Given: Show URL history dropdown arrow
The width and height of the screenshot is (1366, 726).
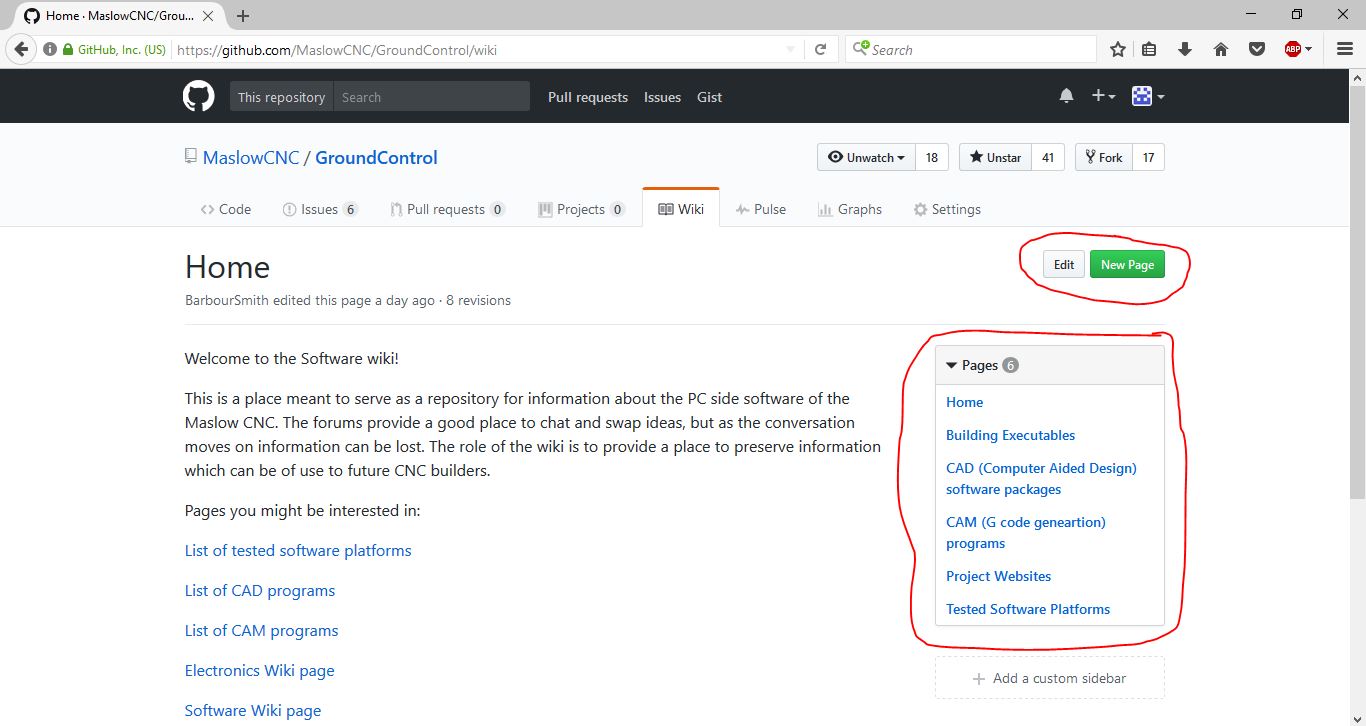Looking at the screenshot, I should tap(790, 49).
